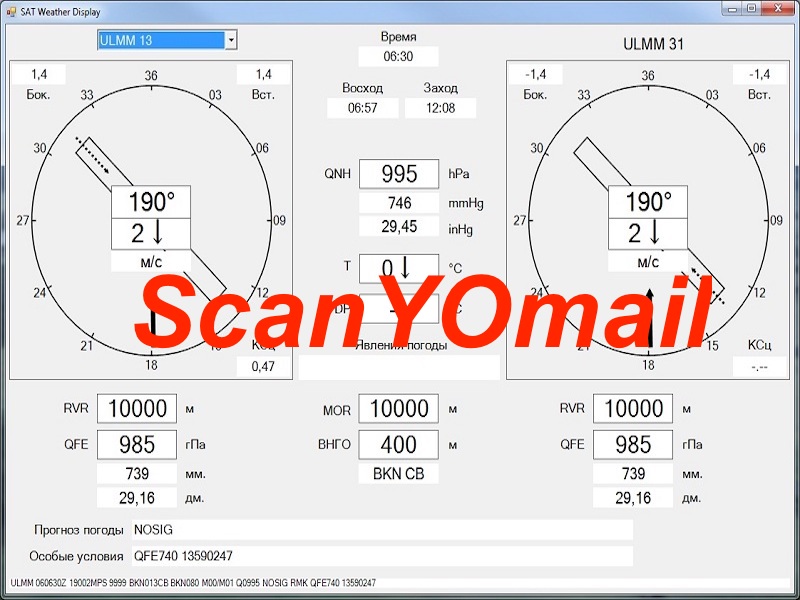
Task: Click the METAR string in status bar
Action: tap(193, 583)
